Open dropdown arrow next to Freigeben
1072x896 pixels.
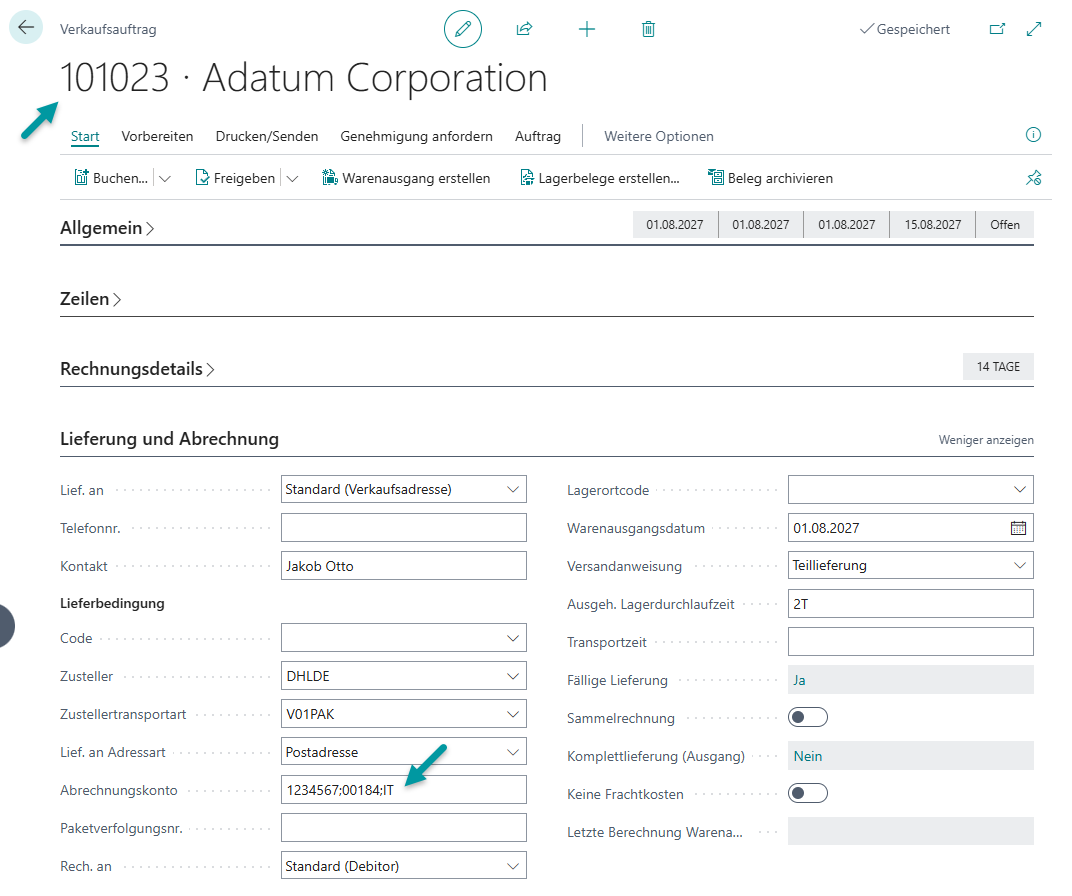coord(292,178)
